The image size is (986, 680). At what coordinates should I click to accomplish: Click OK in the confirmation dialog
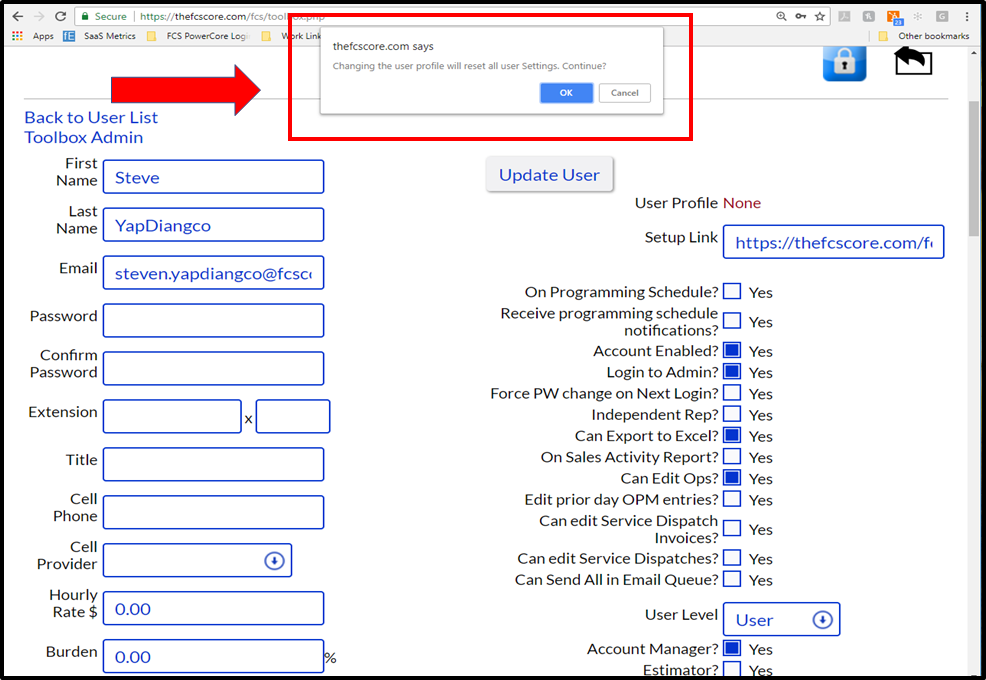(x=566, y=92)
